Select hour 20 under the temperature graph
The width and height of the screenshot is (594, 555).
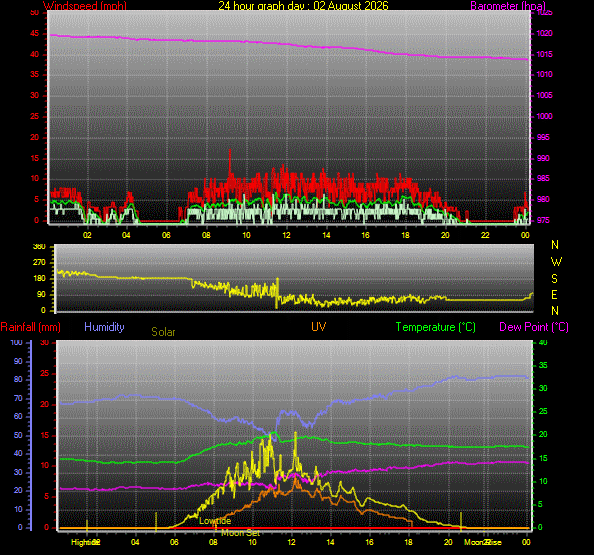click(x=448, y=542)
